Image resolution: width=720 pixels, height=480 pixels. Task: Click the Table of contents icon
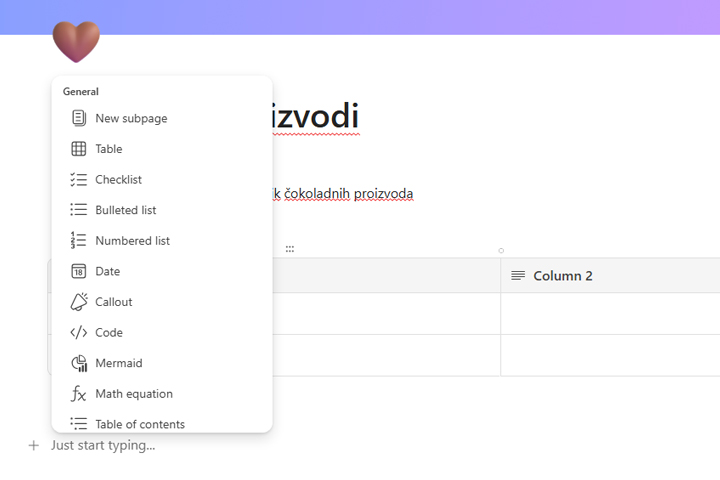click(79, 424)
